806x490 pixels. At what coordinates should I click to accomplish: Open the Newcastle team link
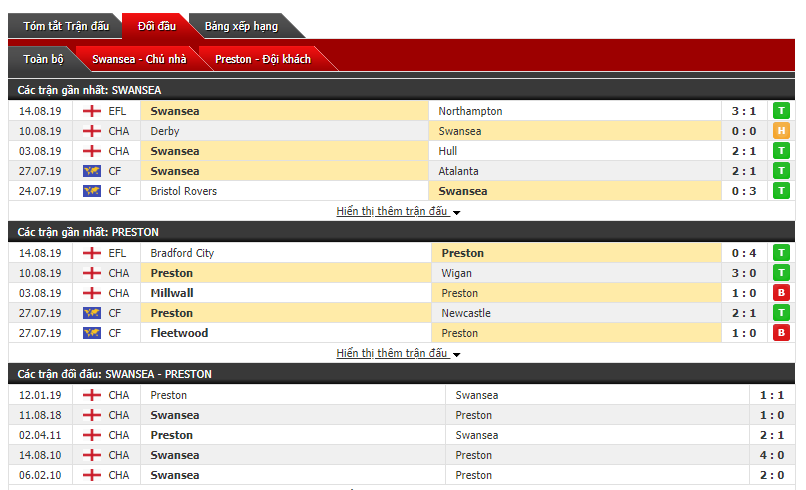coord(466,313)
